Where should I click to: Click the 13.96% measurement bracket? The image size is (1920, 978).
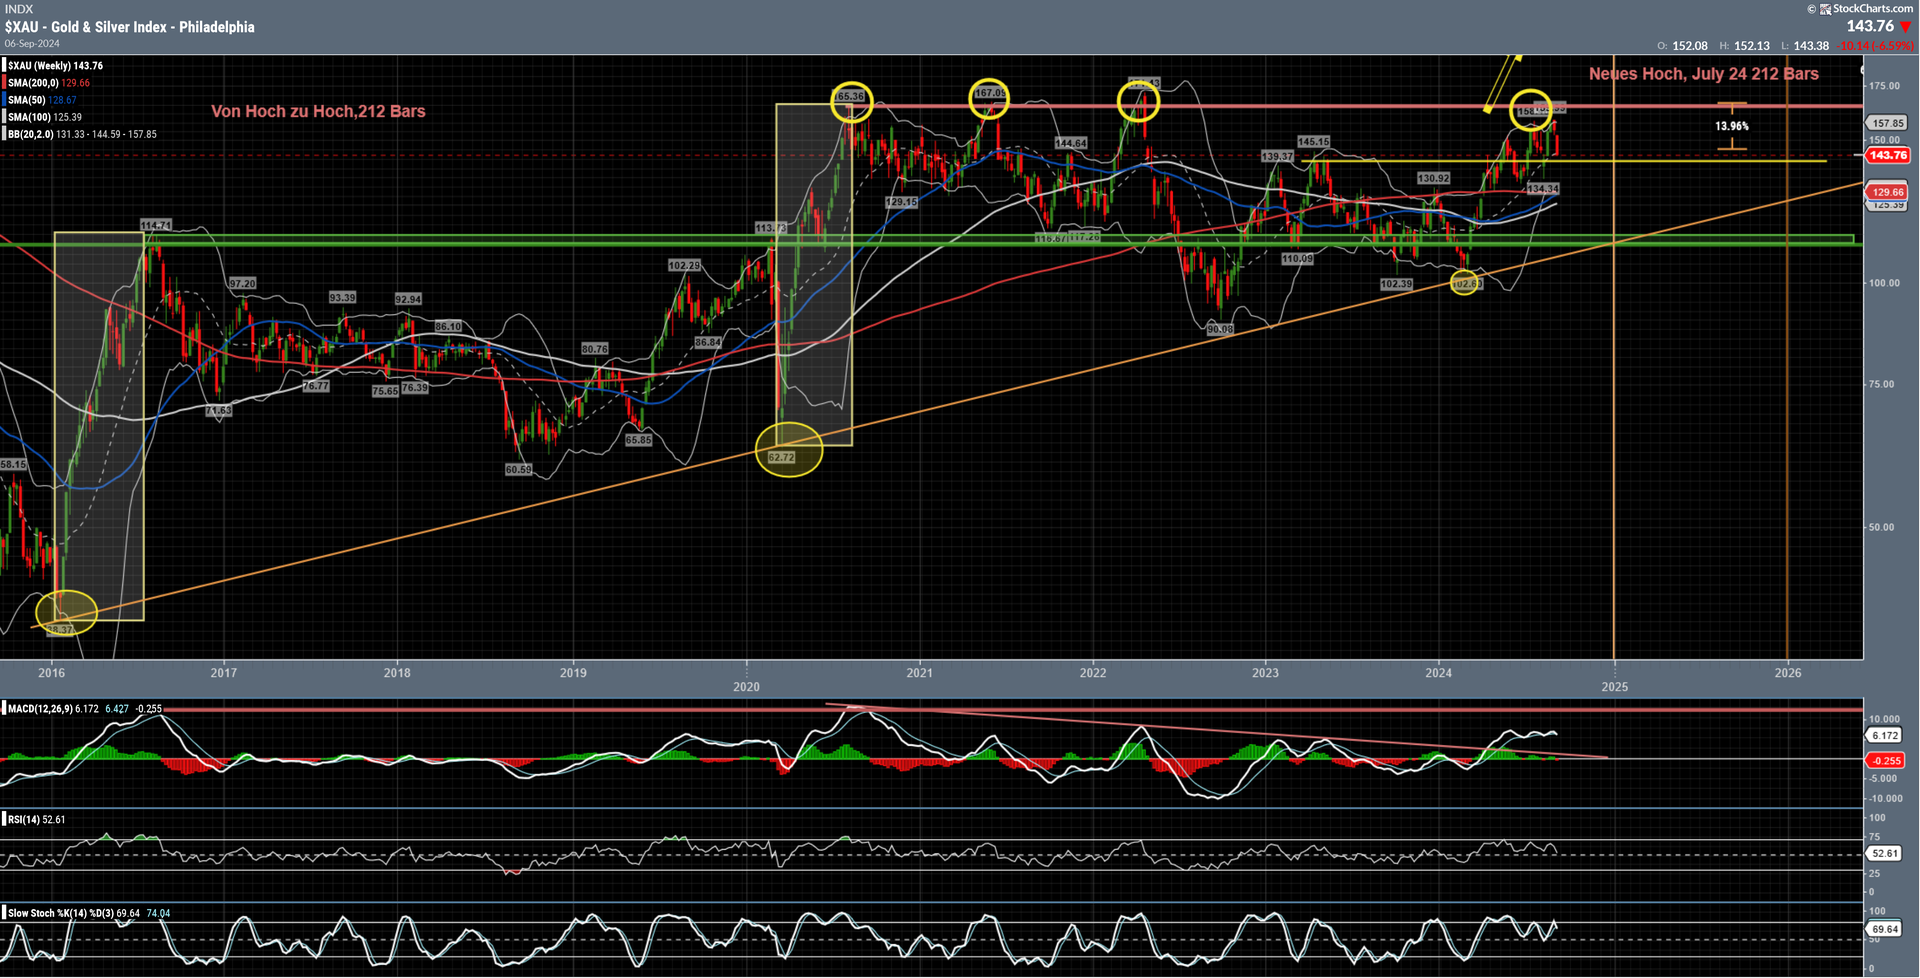[1731, 127]
